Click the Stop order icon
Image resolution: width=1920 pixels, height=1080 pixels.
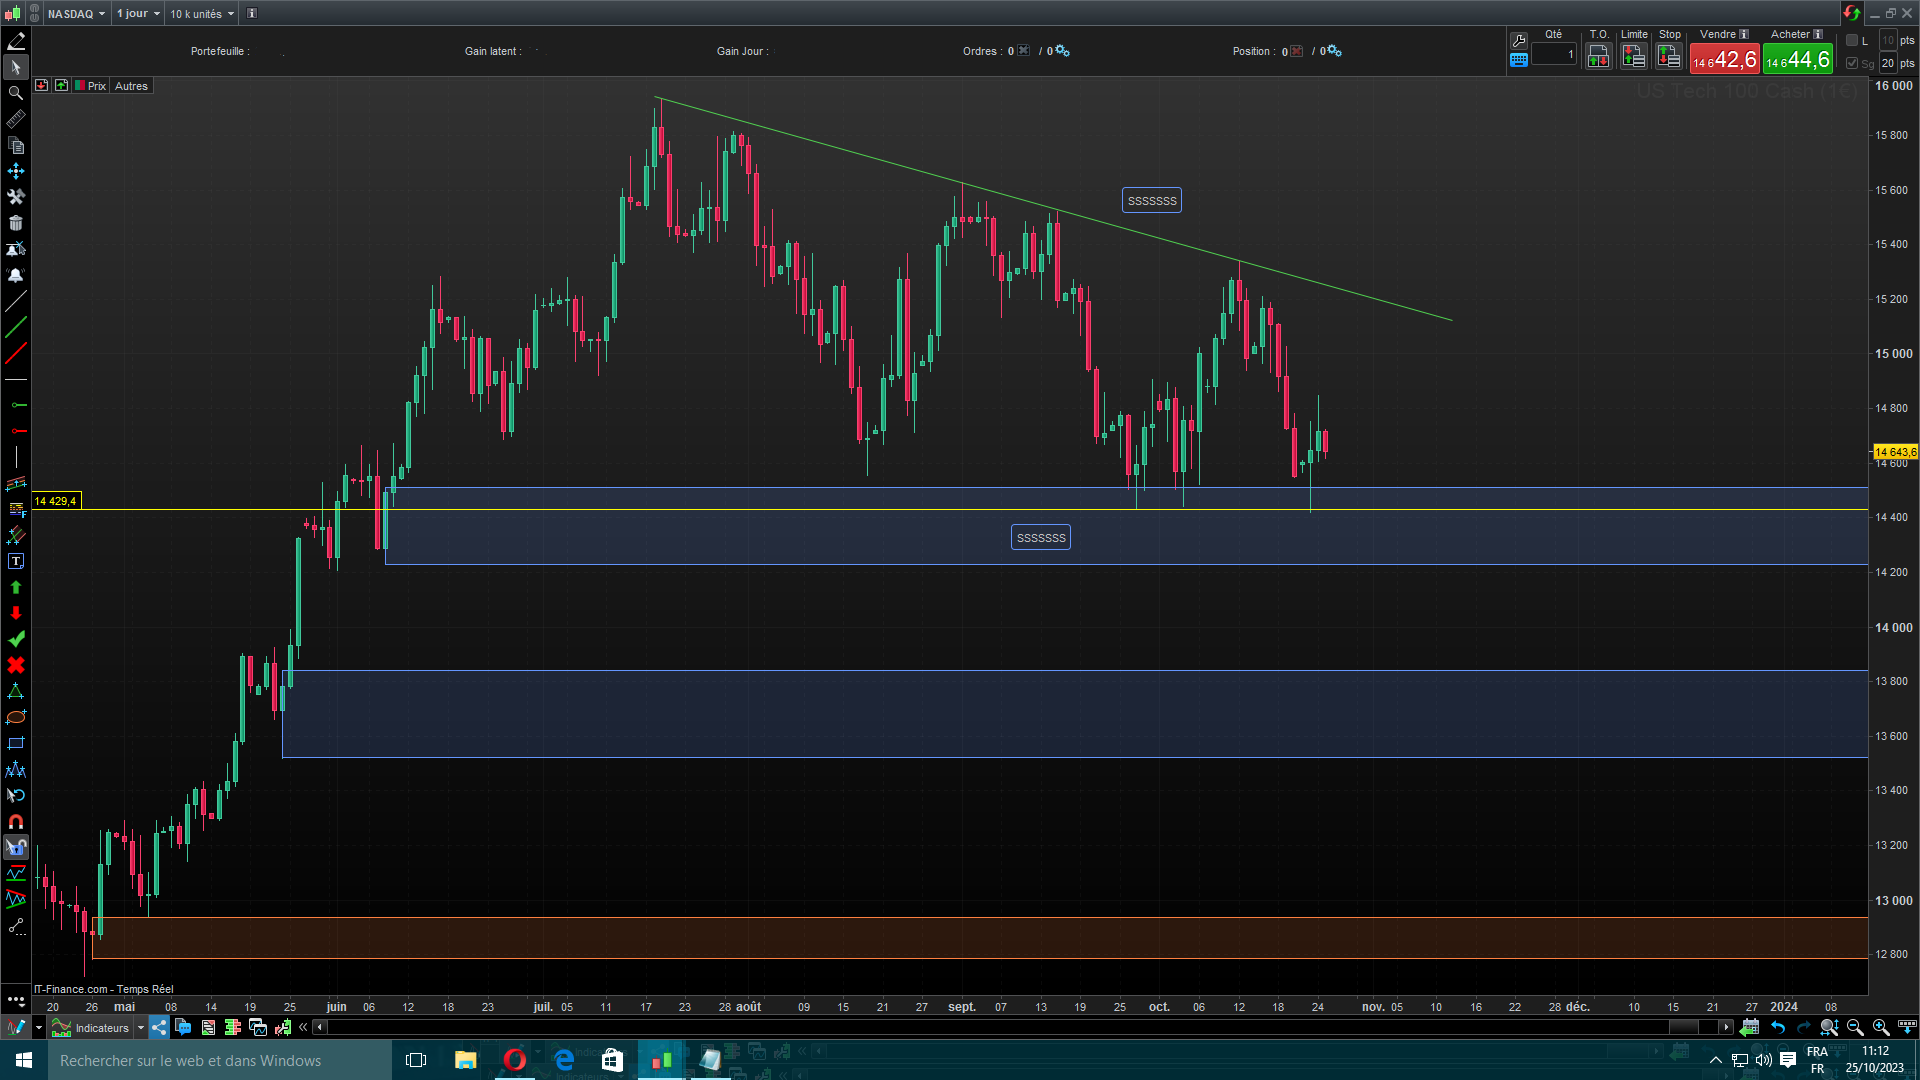[1668, 57]
